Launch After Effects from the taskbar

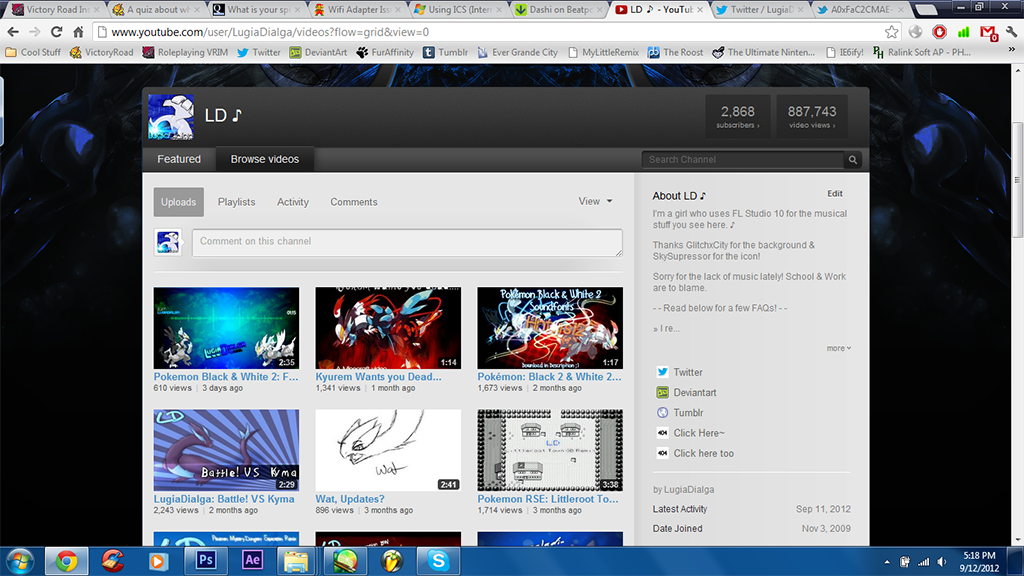252,560
